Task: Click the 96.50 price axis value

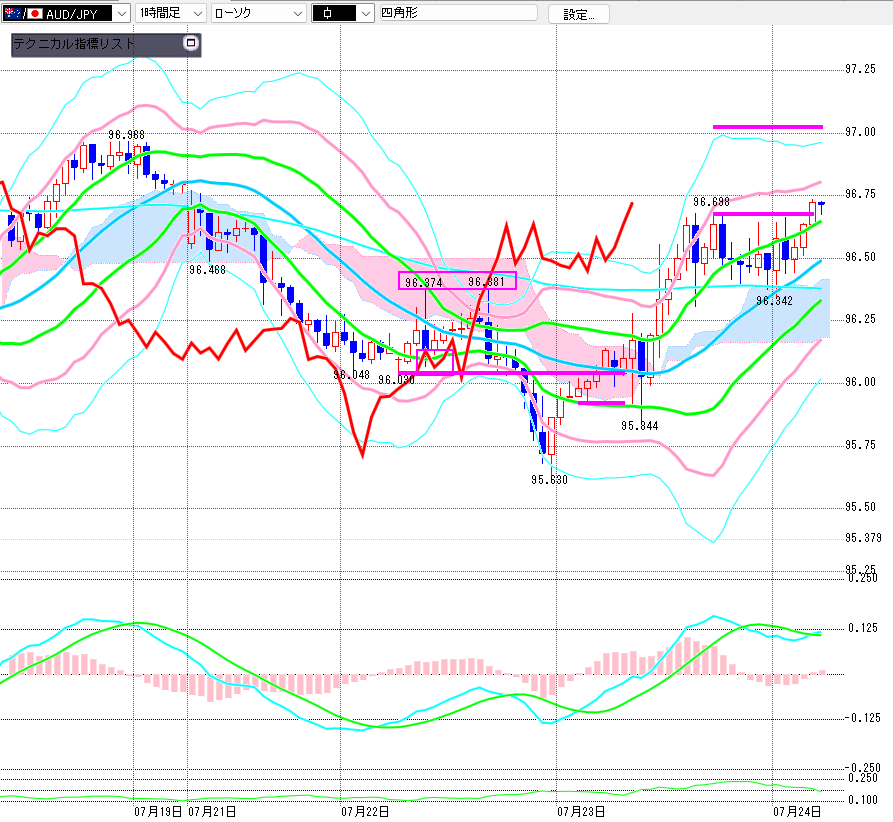Action: coord(861,257)
